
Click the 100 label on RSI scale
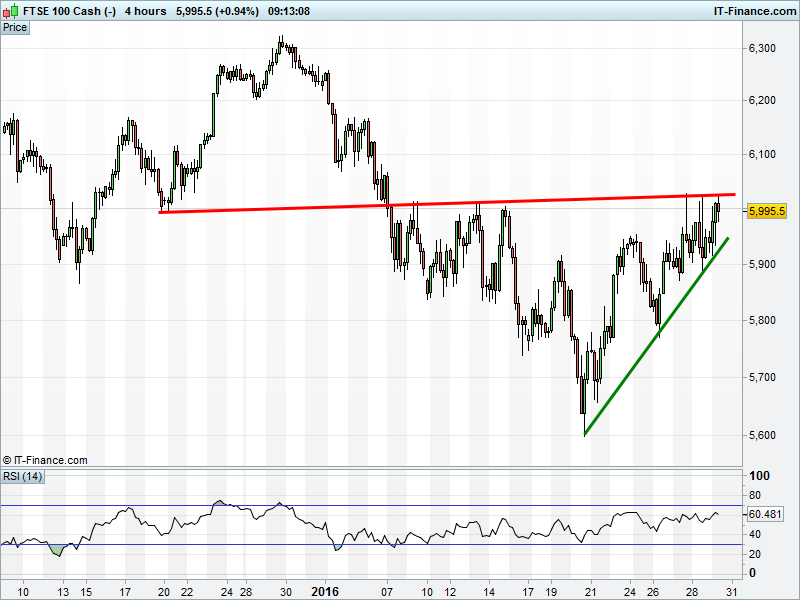759,476
